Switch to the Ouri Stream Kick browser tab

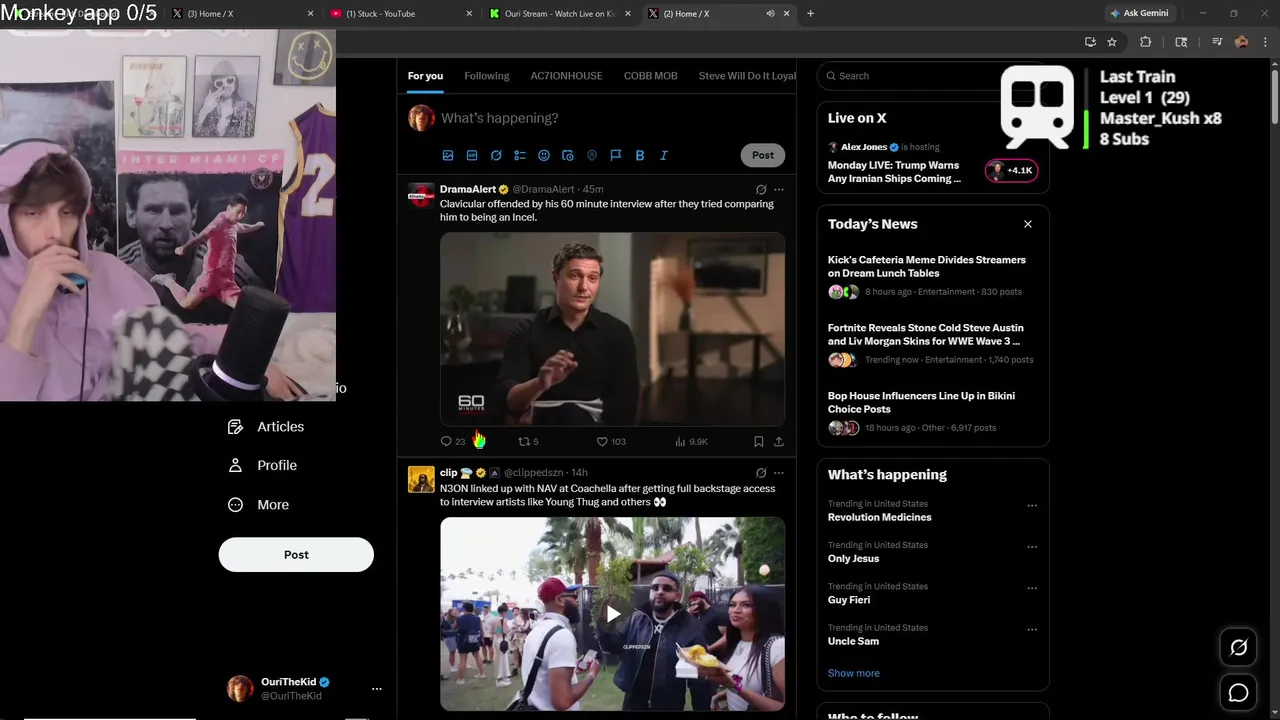pos(562,14)
